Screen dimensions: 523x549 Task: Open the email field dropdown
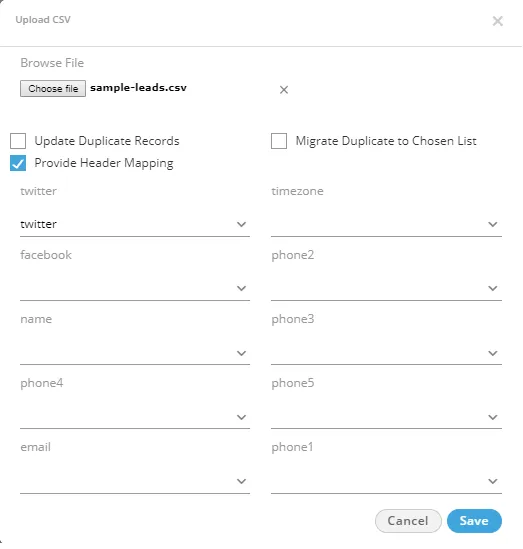tap(135, 481)
